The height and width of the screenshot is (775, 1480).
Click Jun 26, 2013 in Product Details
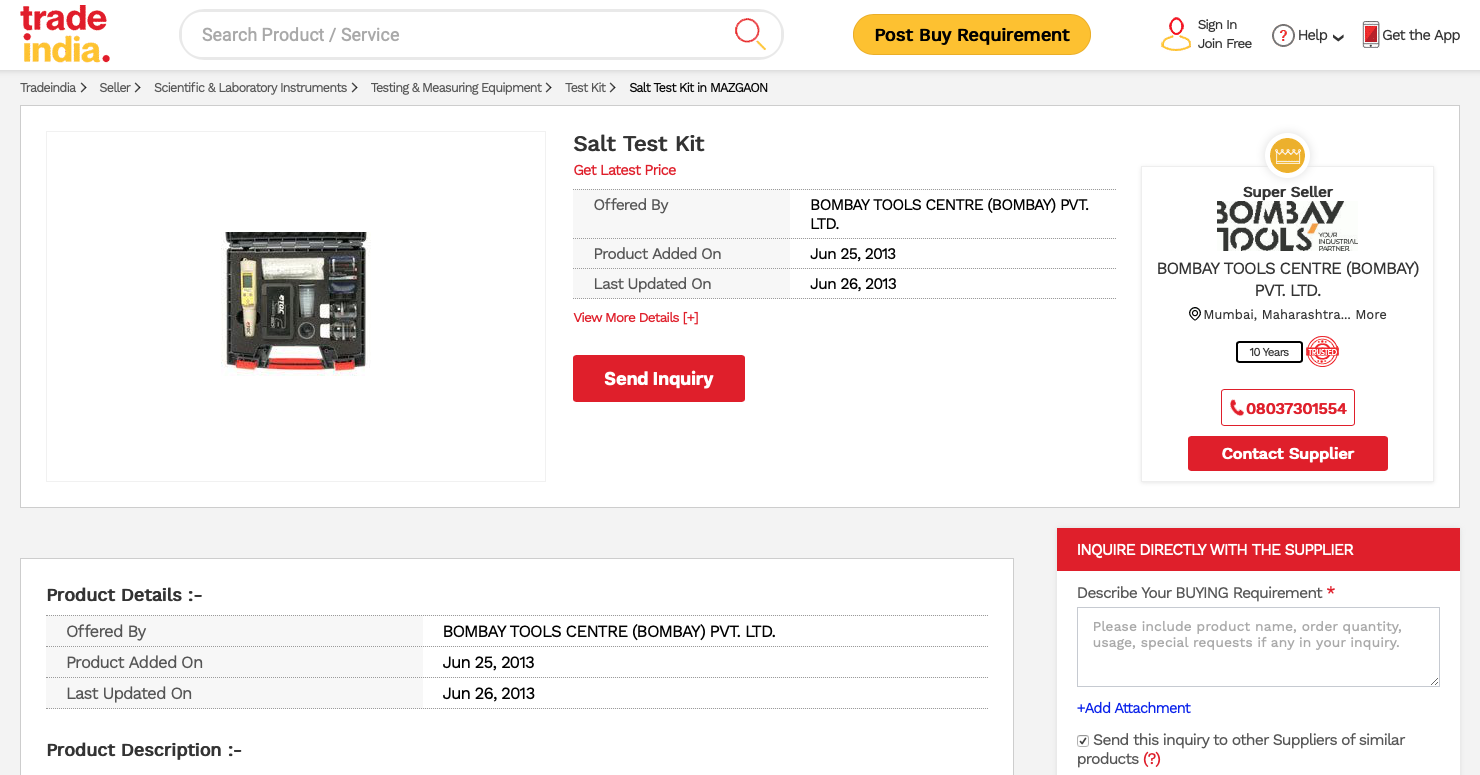point(489,693)
